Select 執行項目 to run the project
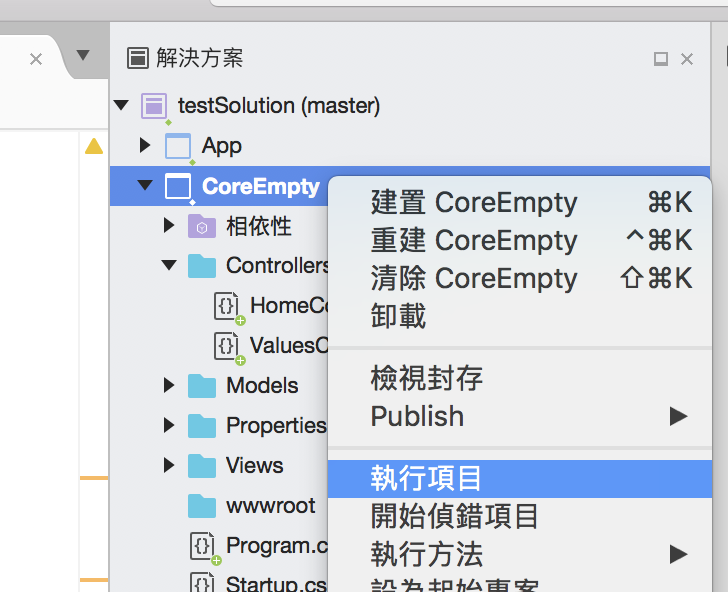This screenshot has width=728, height=592. tap(520, 479)
